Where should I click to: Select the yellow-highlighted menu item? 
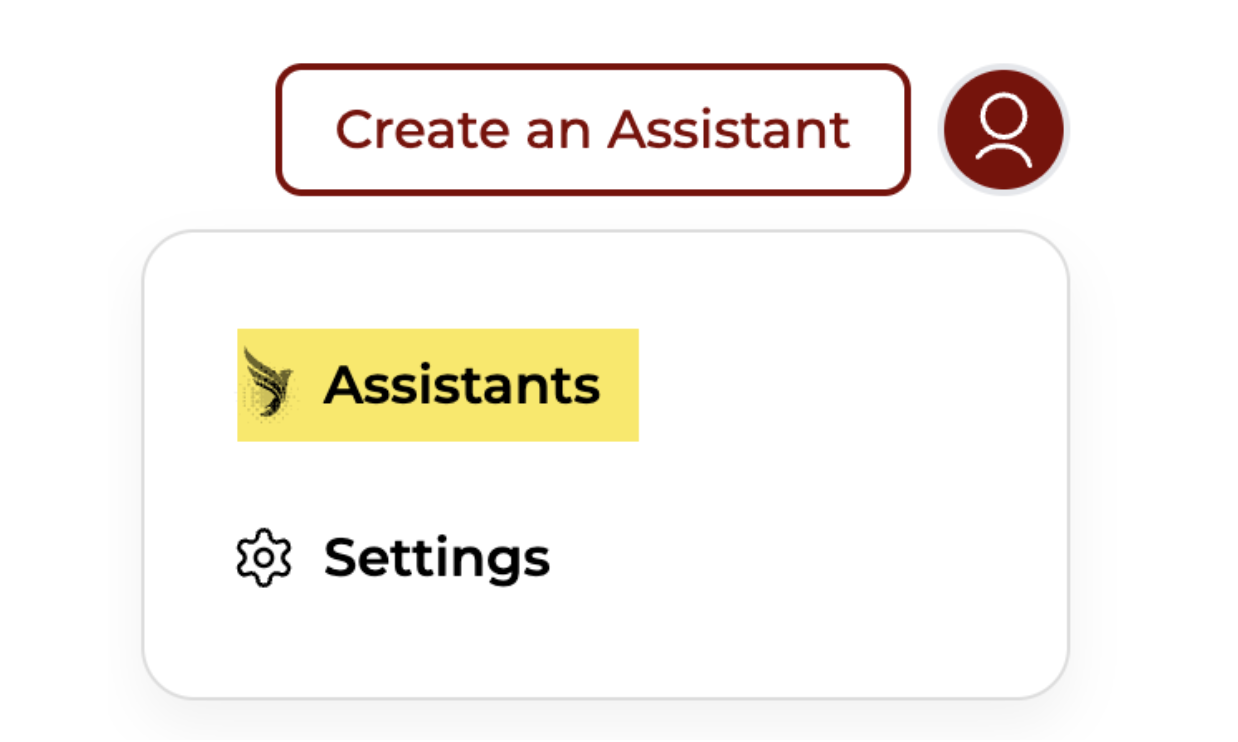[437, 383]
